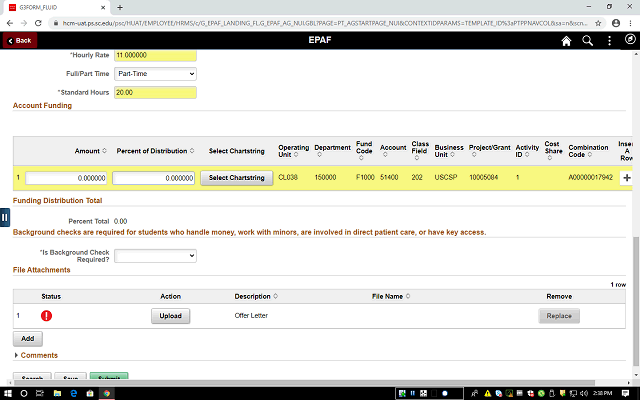Go back with the browser arrow

tap(10, 23)
